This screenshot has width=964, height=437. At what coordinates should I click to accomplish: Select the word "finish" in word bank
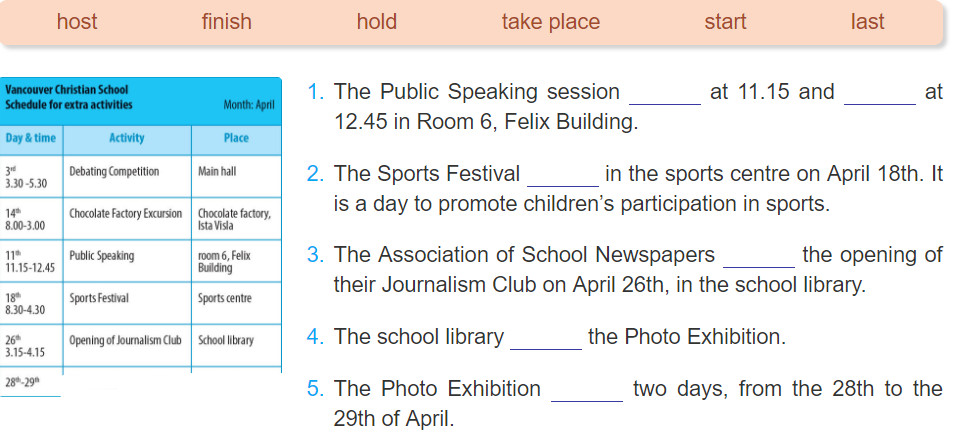226,22
